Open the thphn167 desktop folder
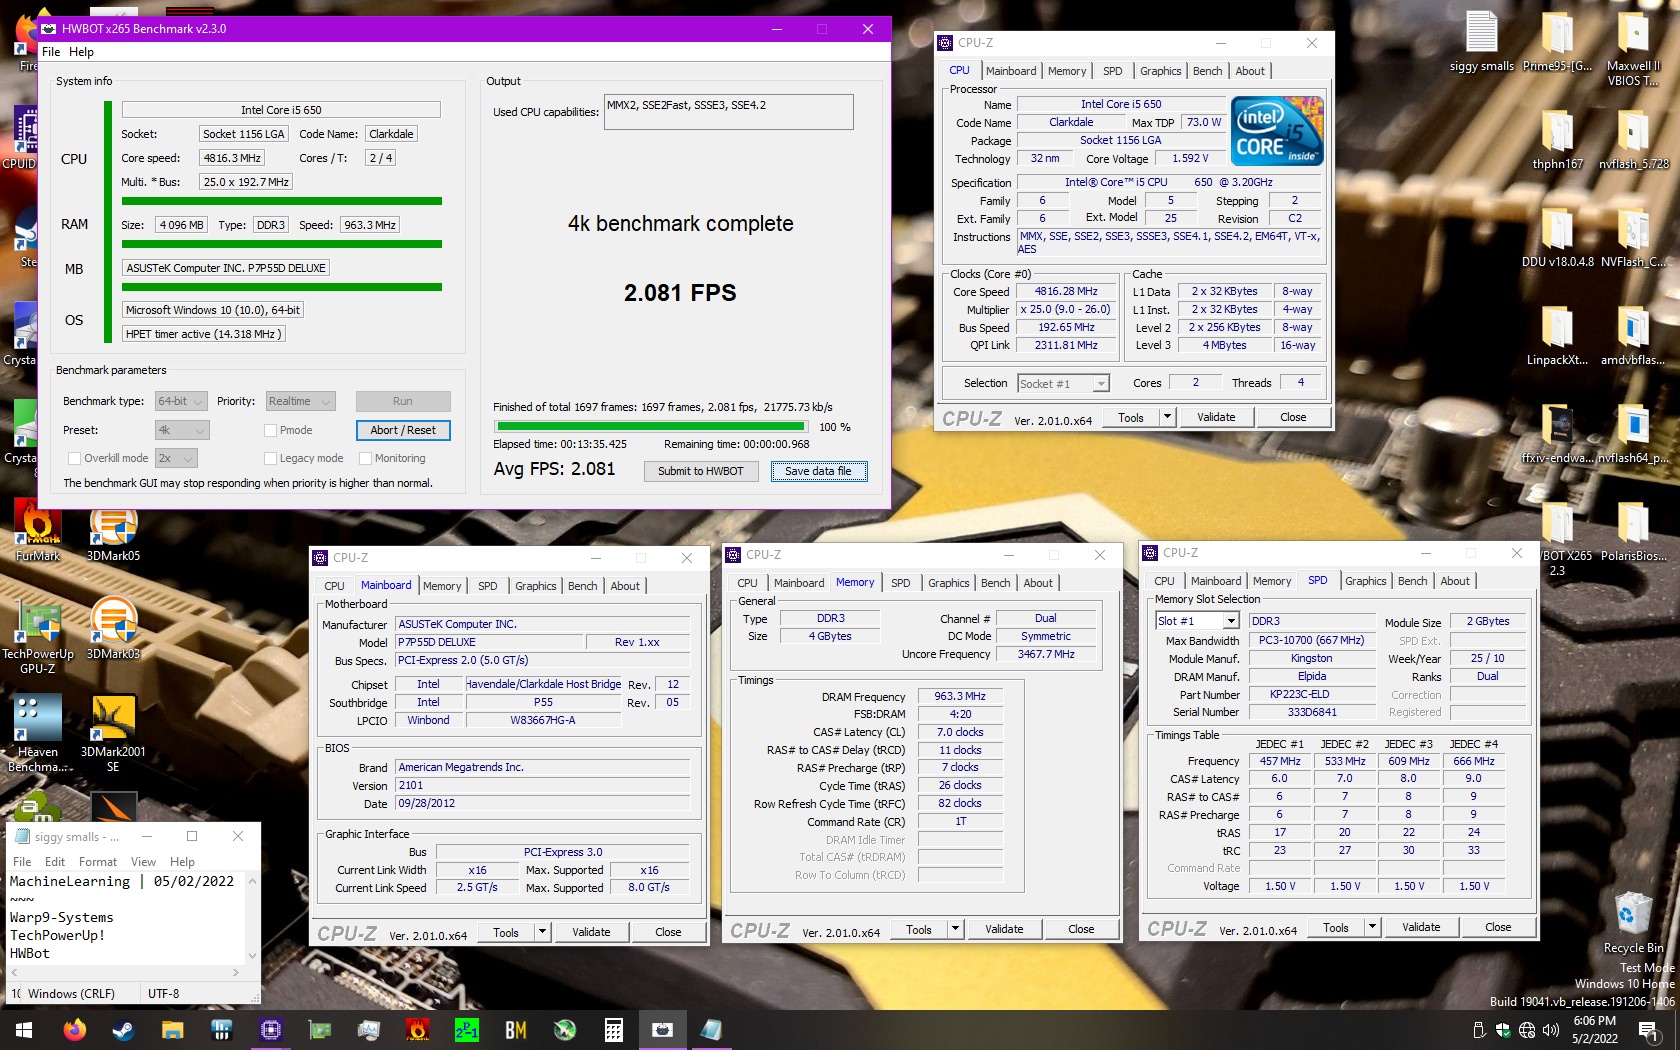The image size is (1680, 1050). [1557, 140]
